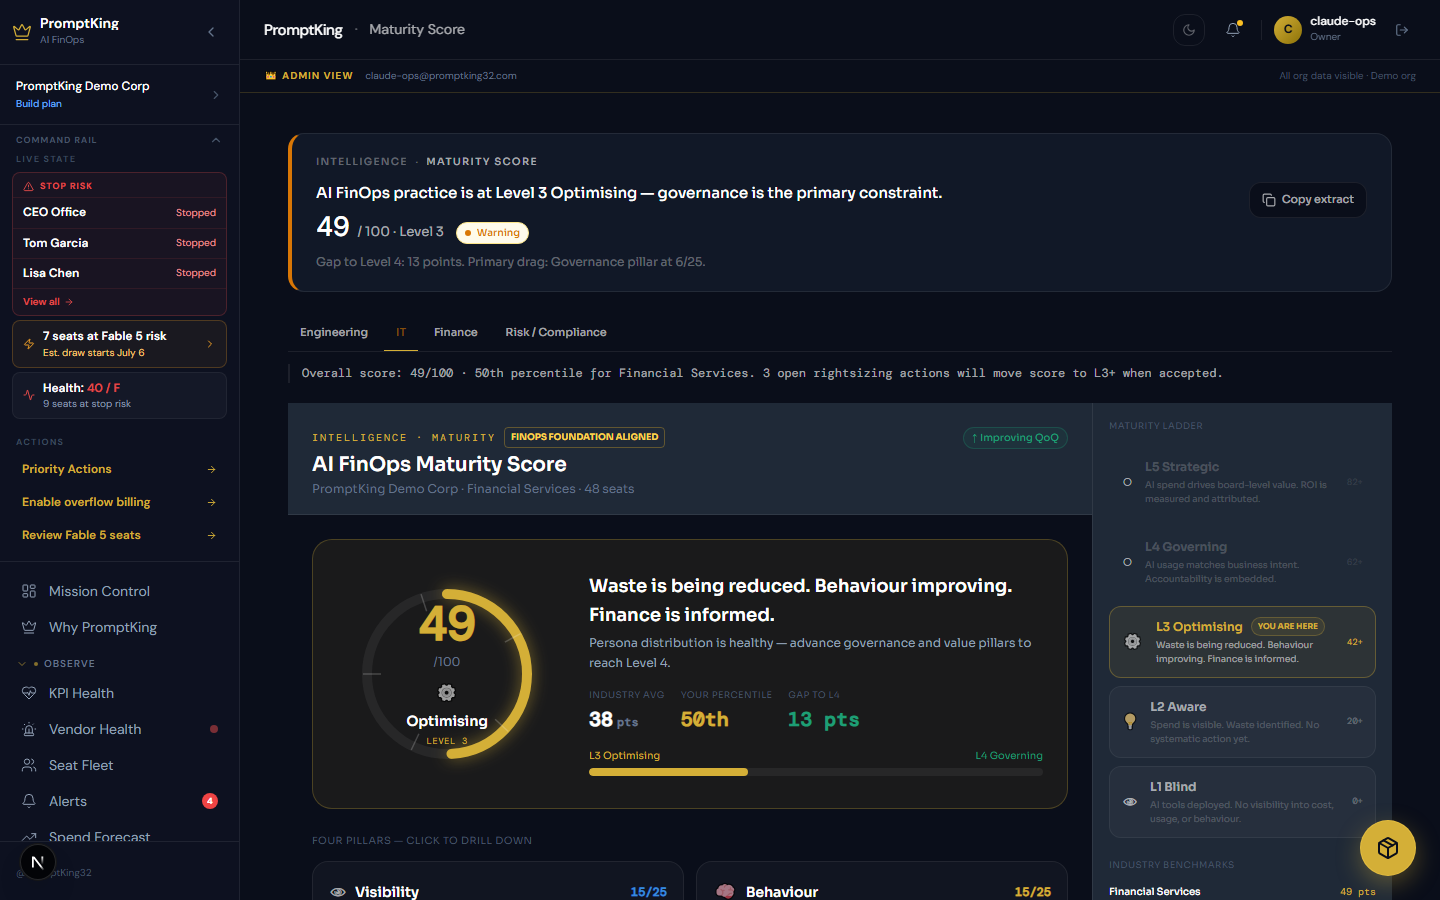The height and width of the screenshot is (900, 1440).
Task: Click the logout icon in header
Action: [1402, 30]
